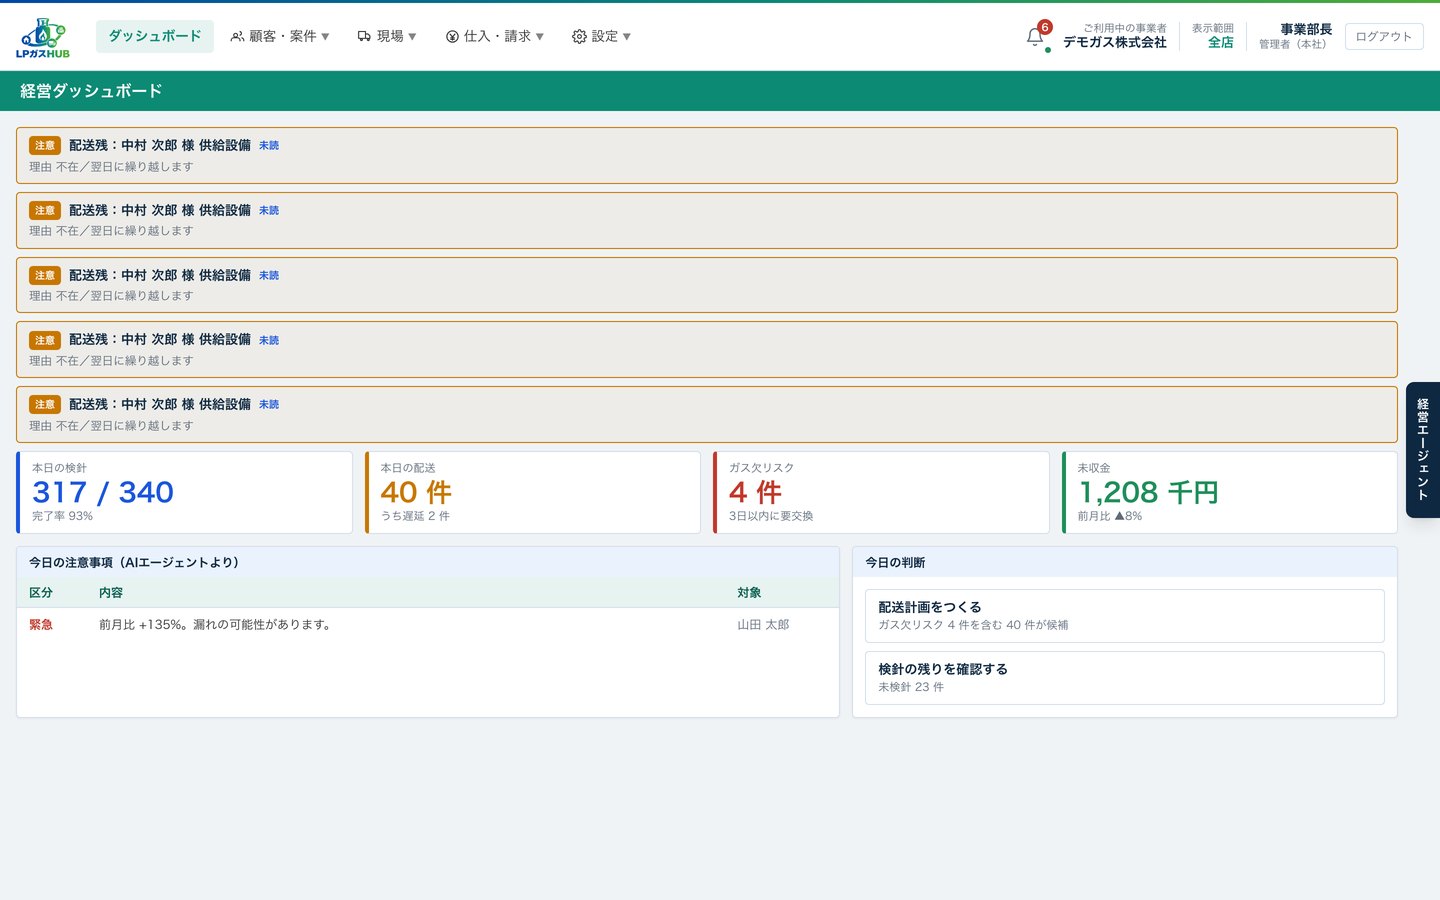Screen dimensions: 1440x900
Task: Open the notification bell icon
Action: tap(1035, 37)
